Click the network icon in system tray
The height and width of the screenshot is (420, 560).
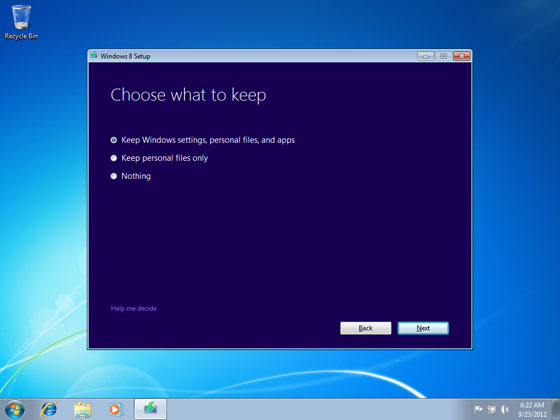[x=492, y=409]
